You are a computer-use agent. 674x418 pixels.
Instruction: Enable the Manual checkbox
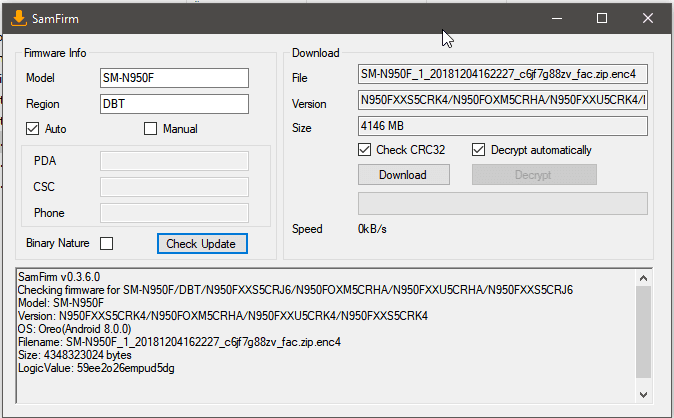pos(150,129)
